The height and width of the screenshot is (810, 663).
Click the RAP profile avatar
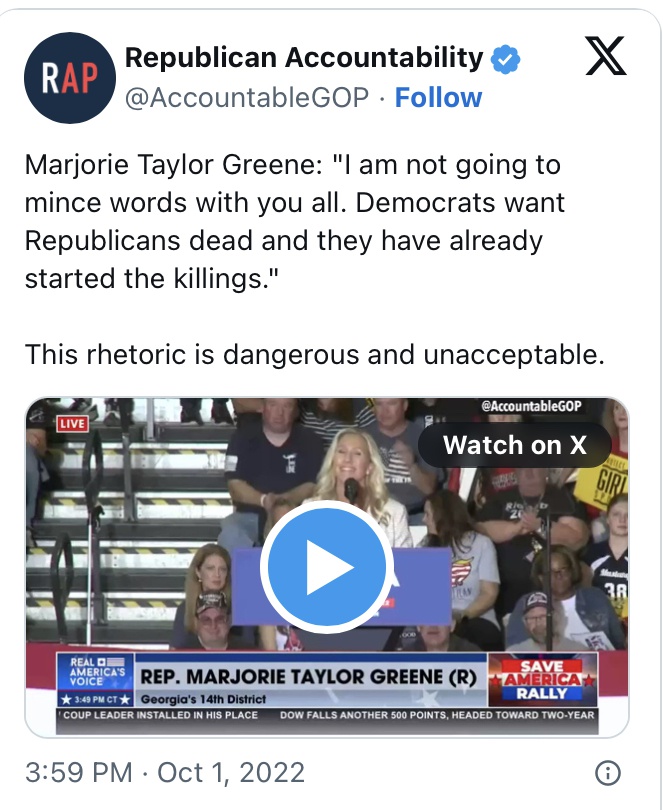70,78
